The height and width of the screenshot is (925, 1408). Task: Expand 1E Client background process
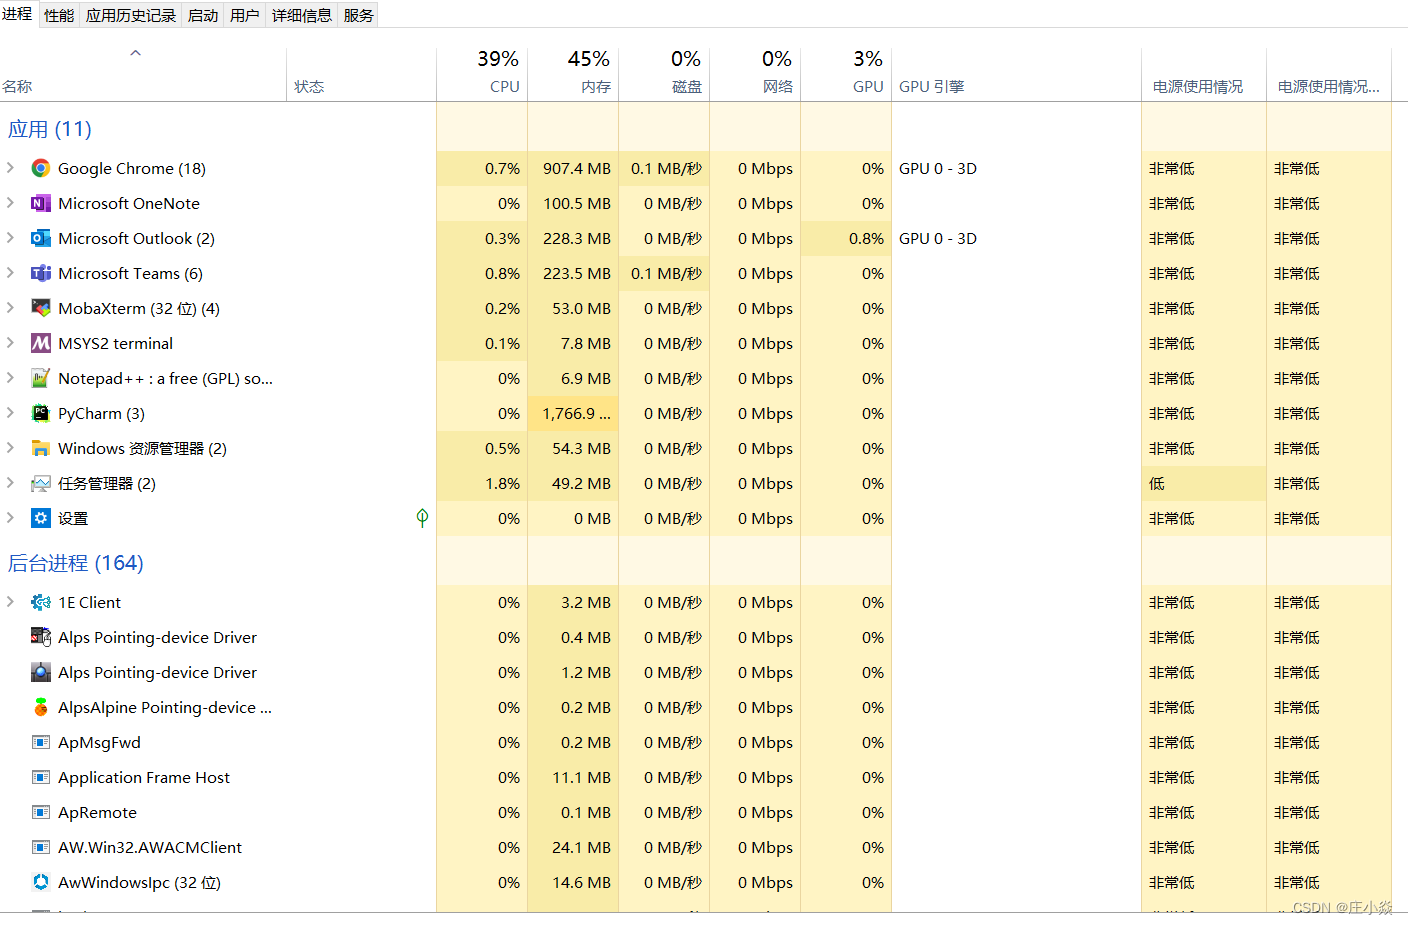[x=10, y=602]
